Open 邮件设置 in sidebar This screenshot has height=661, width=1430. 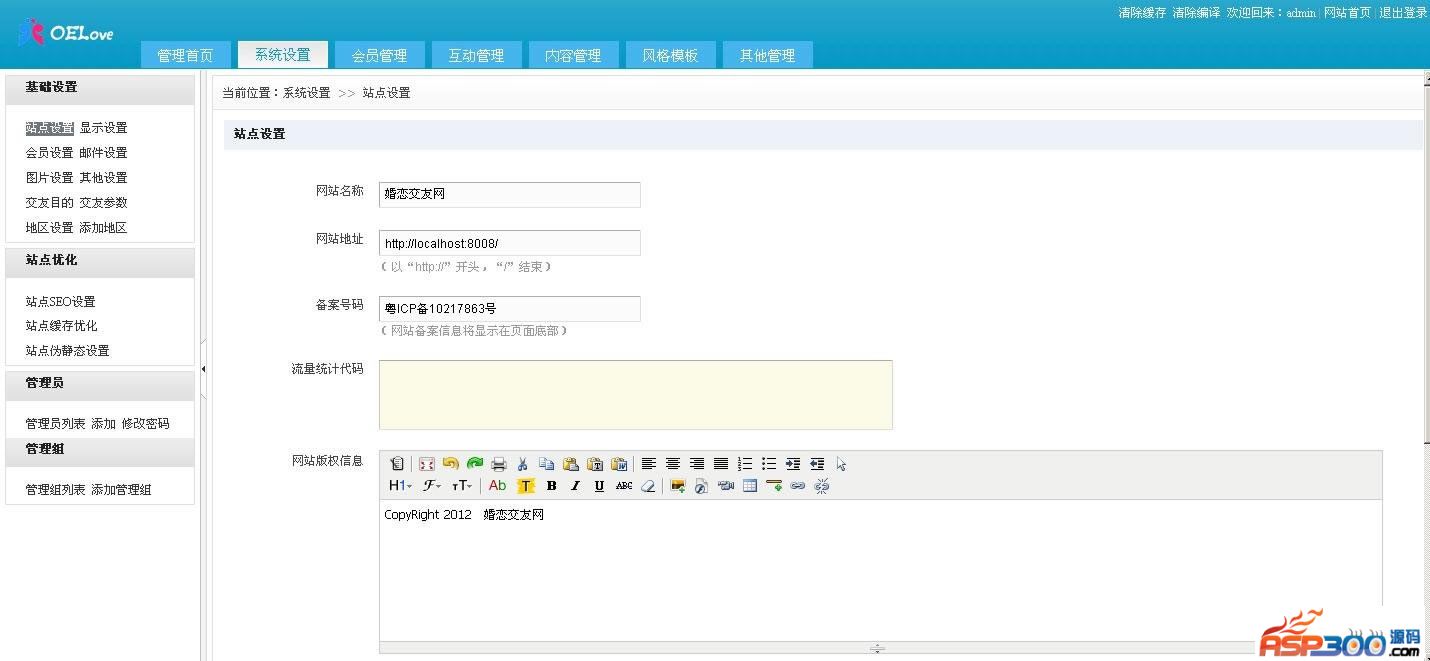tap(104, 153)
